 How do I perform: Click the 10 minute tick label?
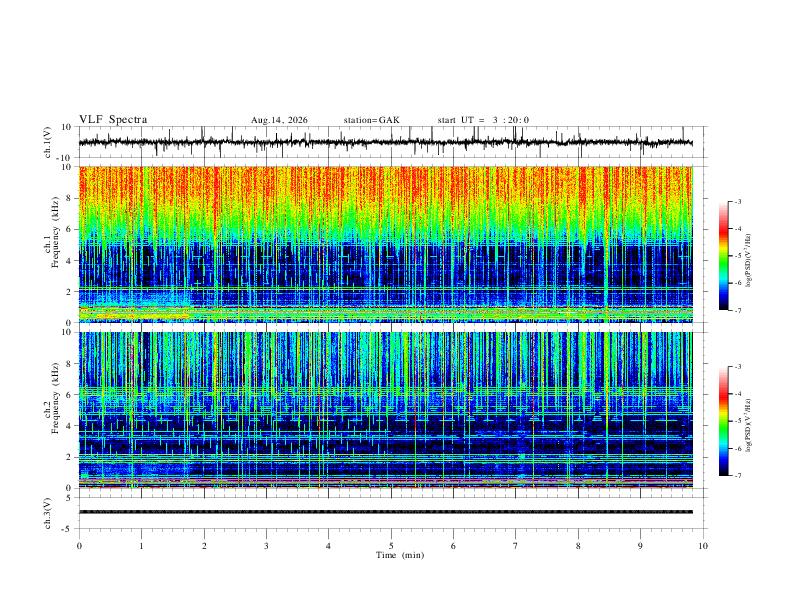tap(703, 546)
